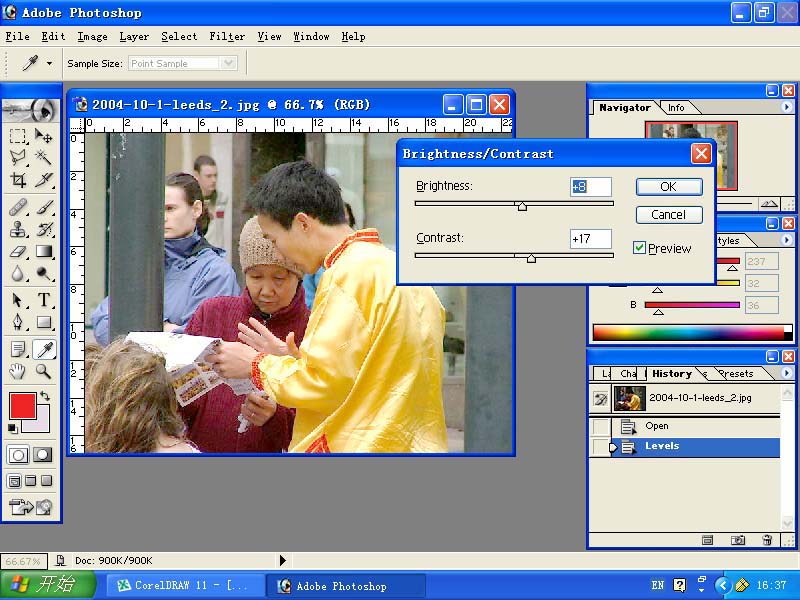Choose the Type tool
Viewport: 800px width, 600px height.
(44, 301)
